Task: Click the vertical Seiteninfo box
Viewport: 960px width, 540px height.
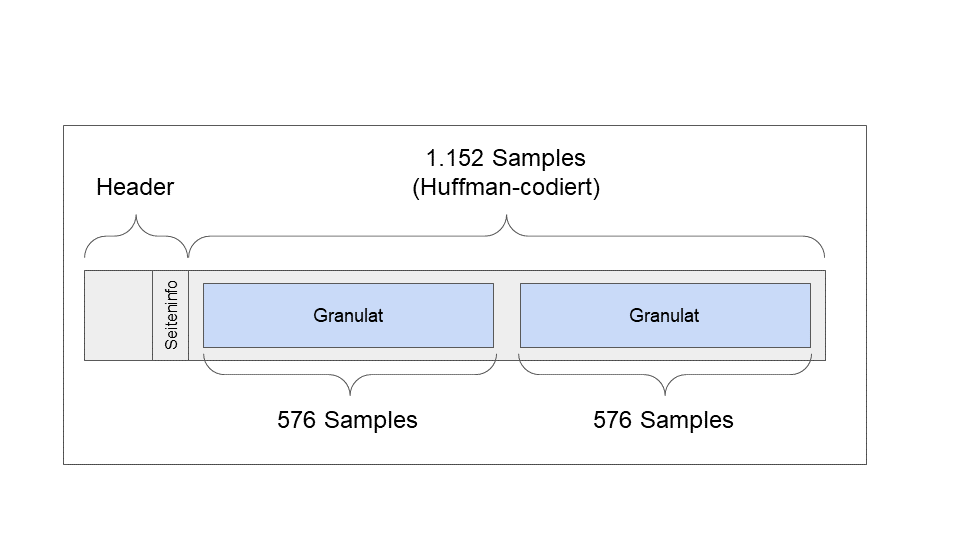Action: pyautogui.click(x=171, y=315)
